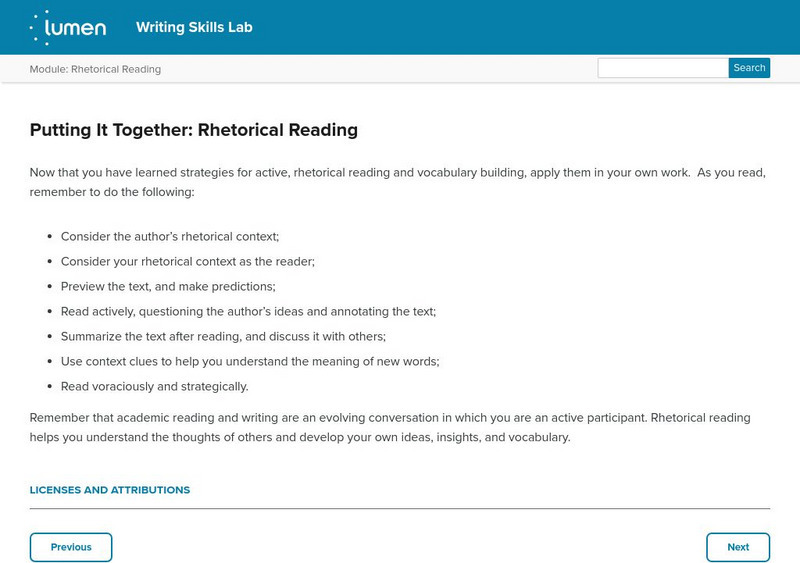Click bullet "Consider the author's rhetorical context"

(170, 237)
